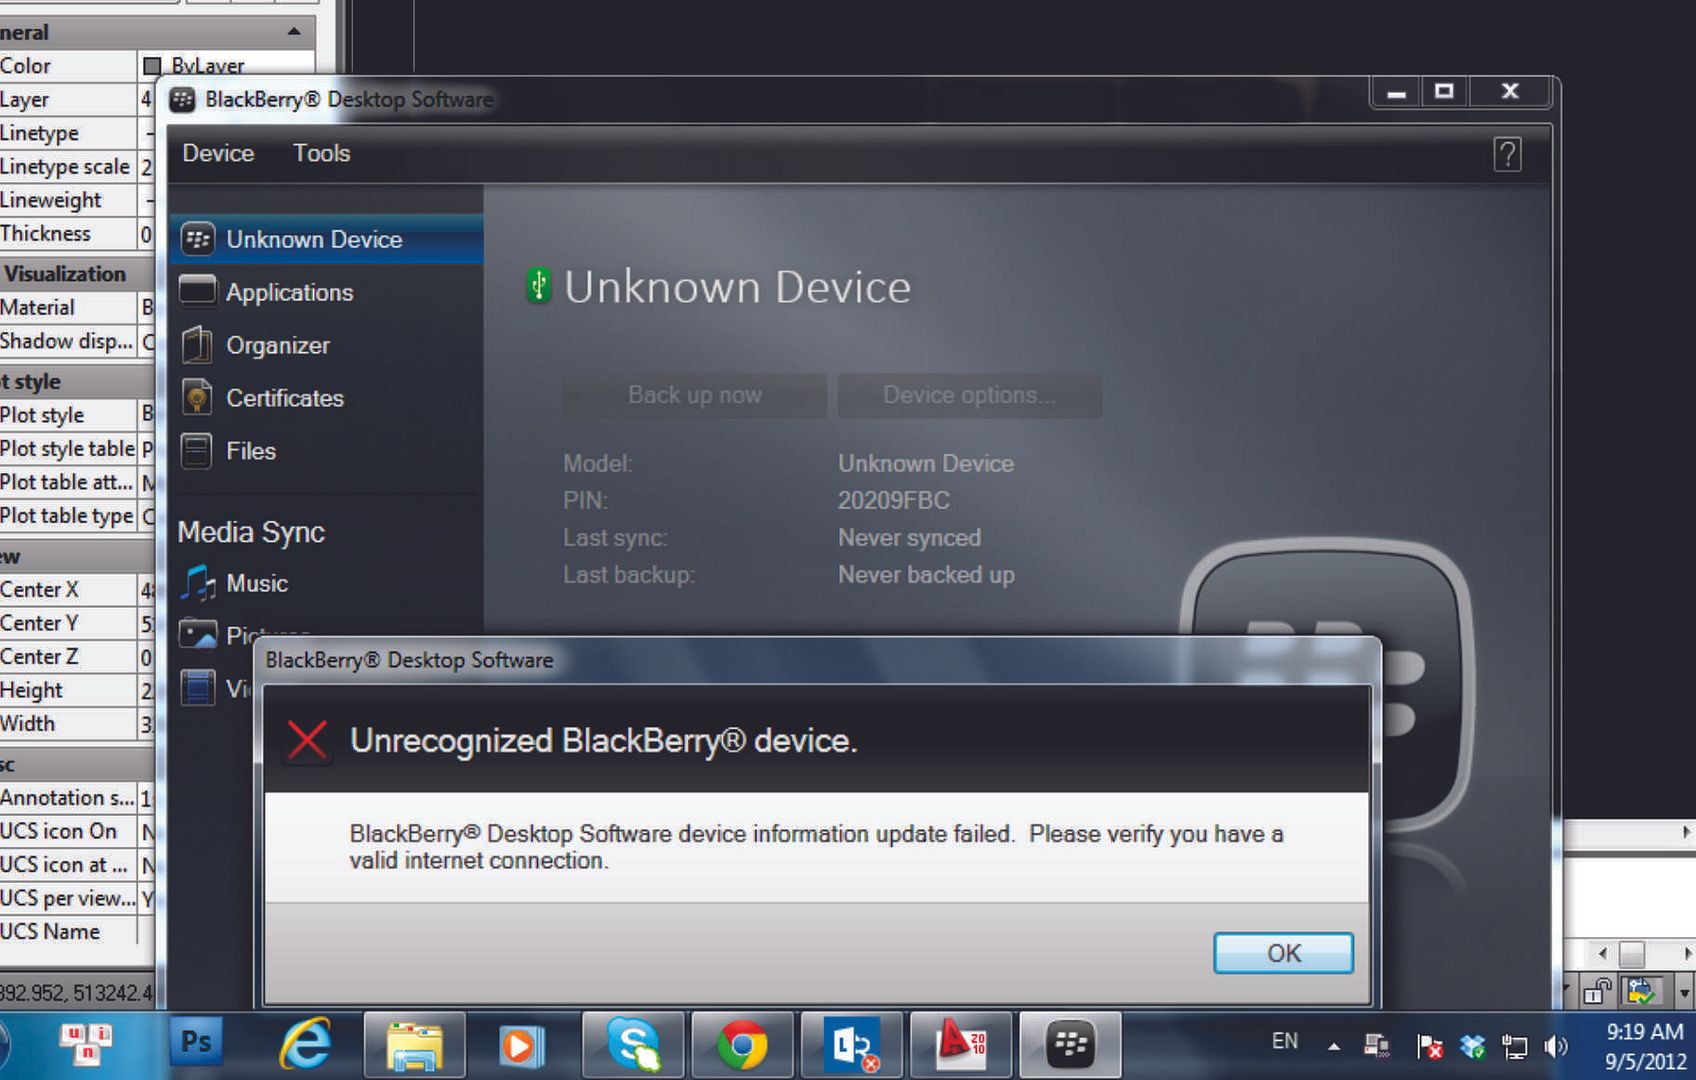
Task: Click the ByLayer color swatch in properties
Action: point(152,66)
